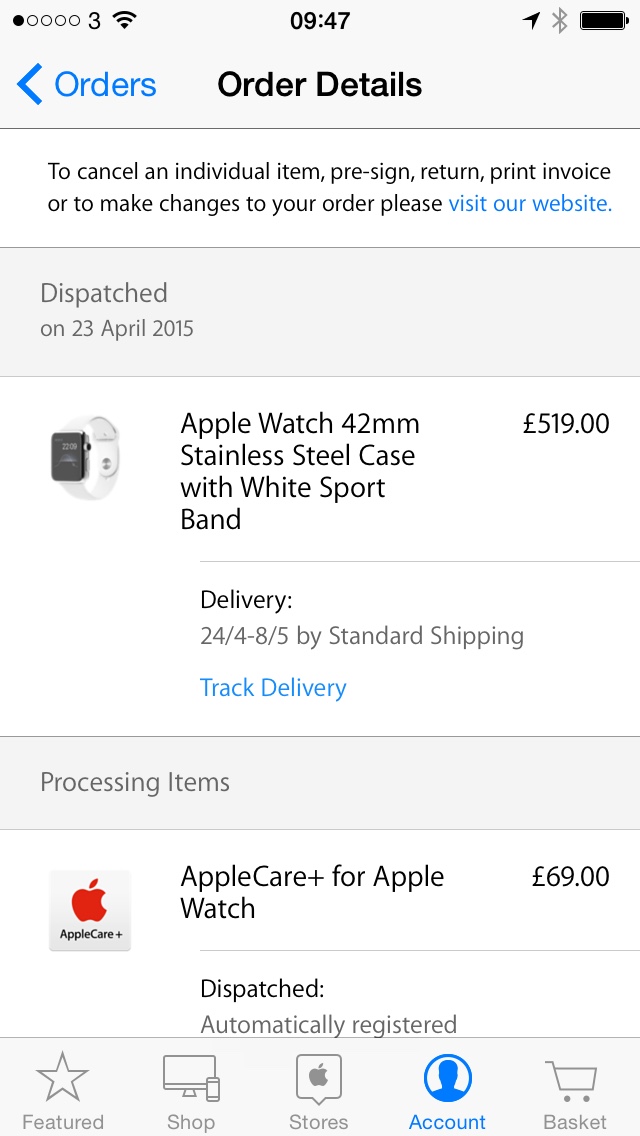Image resolution: width=640 pixels, height=1136 pixels.
Task: Switch to the Basket tab label
Action: pyautogui.click(x=575, y=1122)
